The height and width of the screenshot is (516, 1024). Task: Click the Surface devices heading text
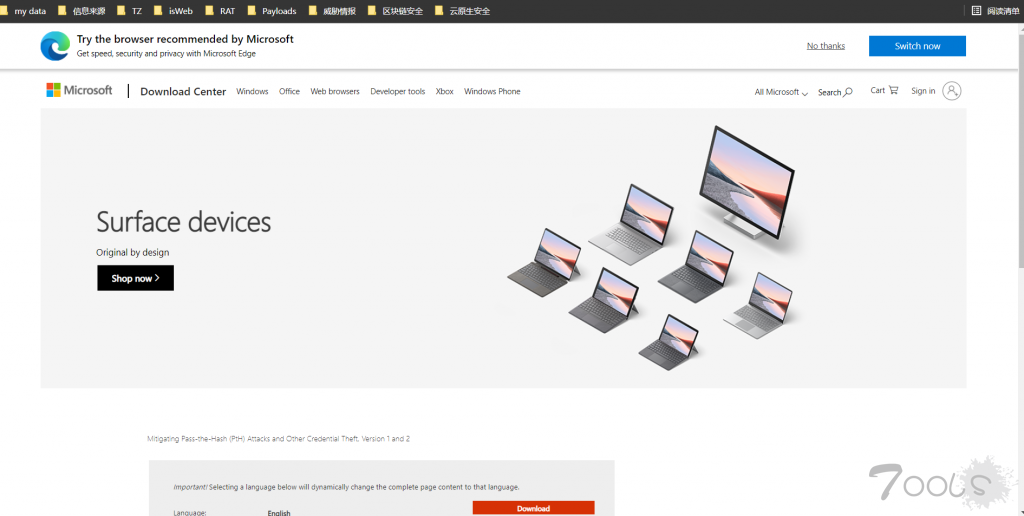click(184, 222)
